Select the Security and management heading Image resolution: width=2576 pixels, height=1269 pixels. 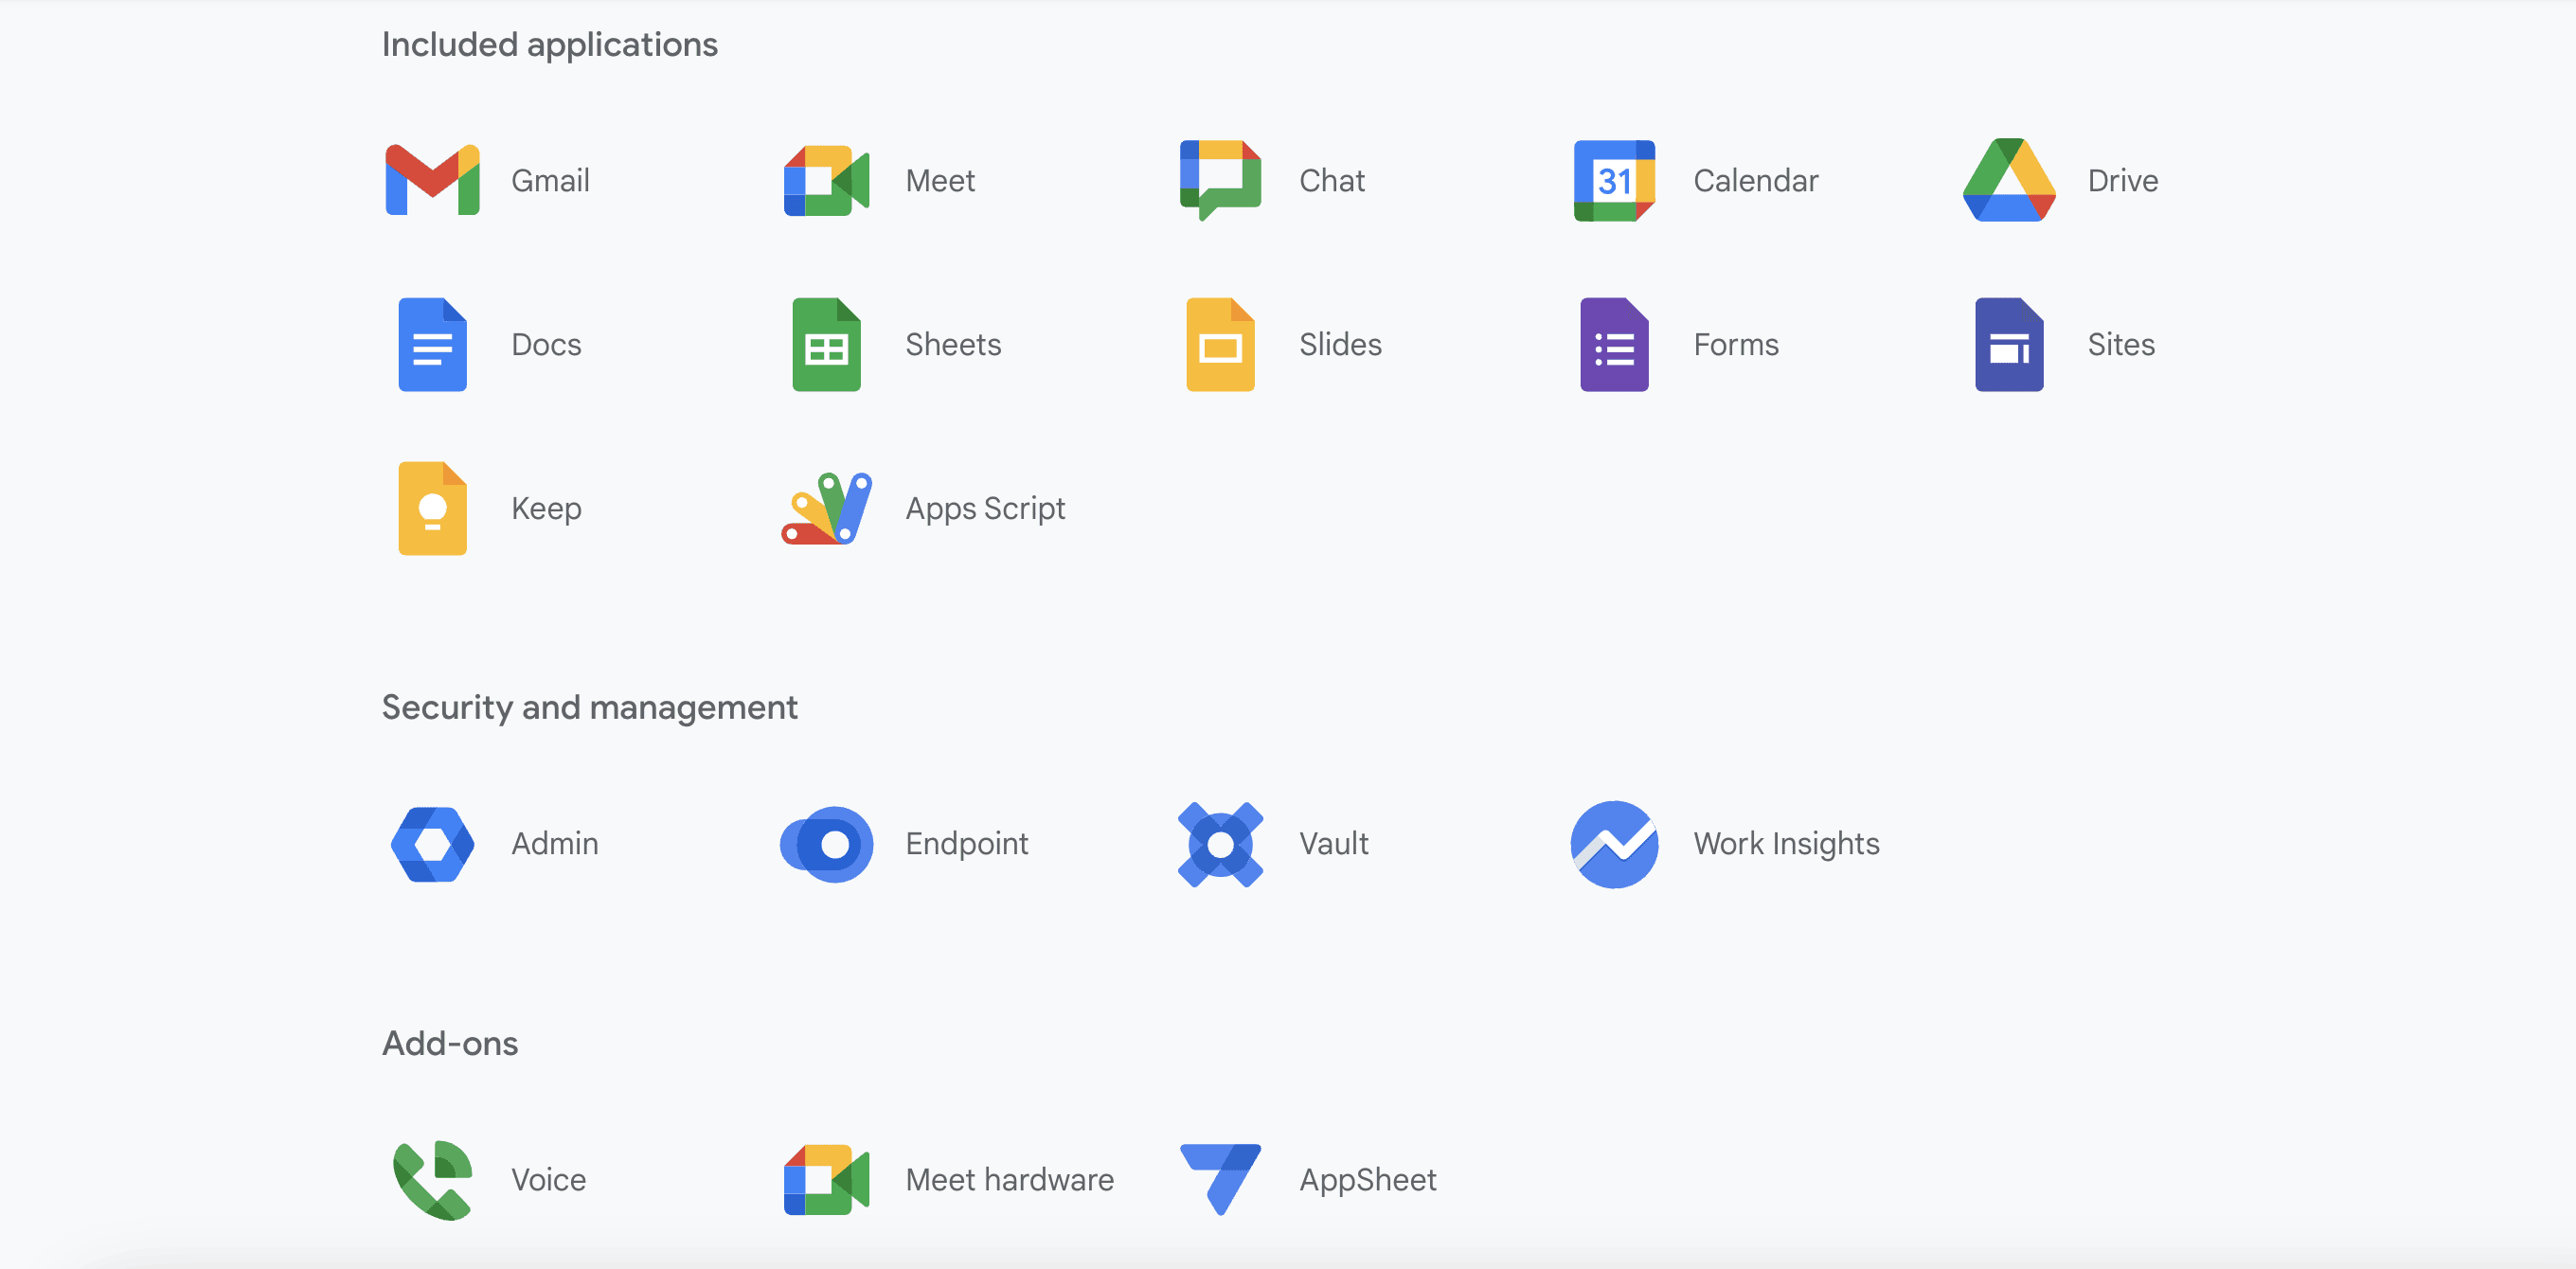[590, 708]
